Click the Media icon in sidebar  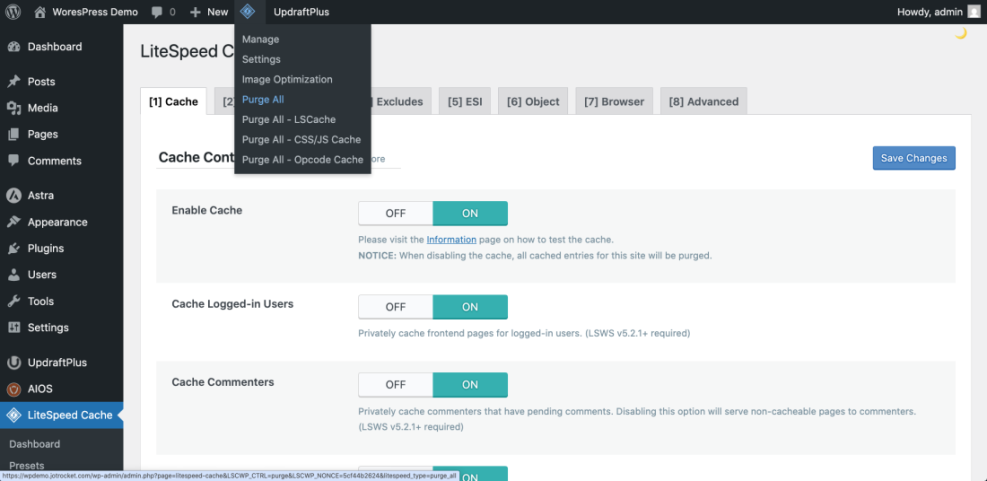pyautogui.click(x=14, y=108)
